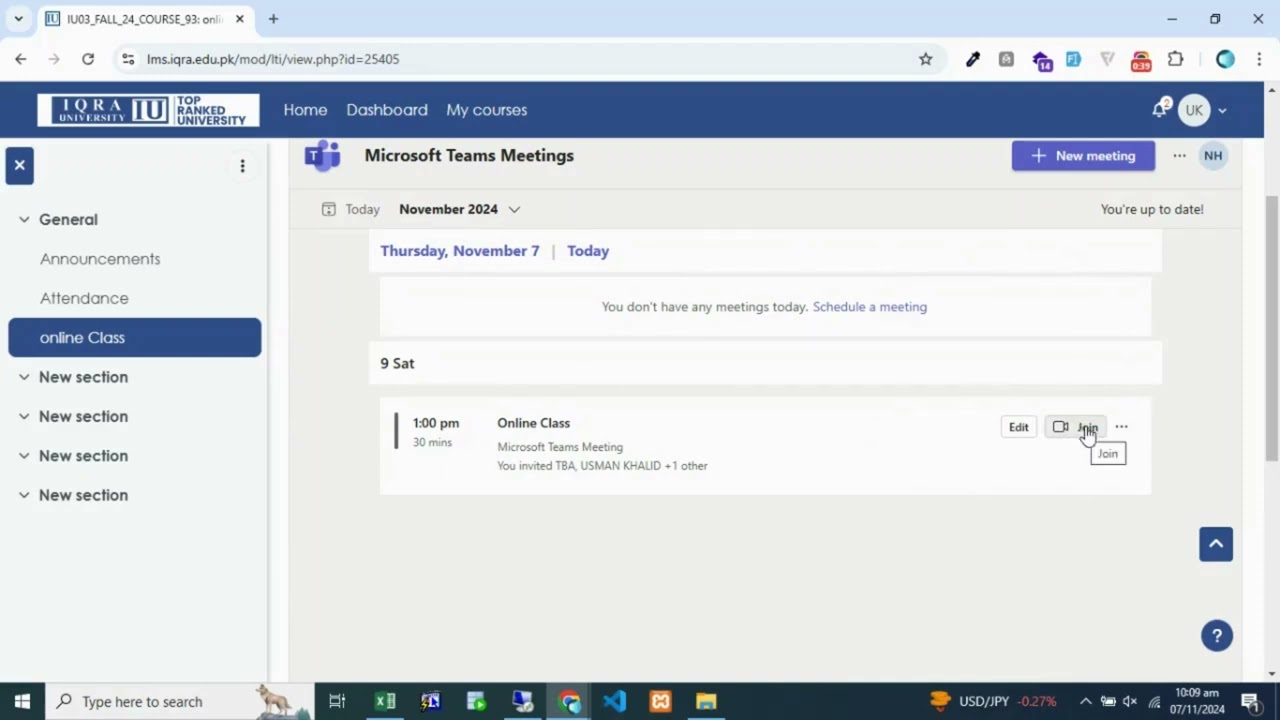The width and height of the screenshot is (1280, 720).
Task: Open XAMPP from the taskbar
Action: point(660,701)
